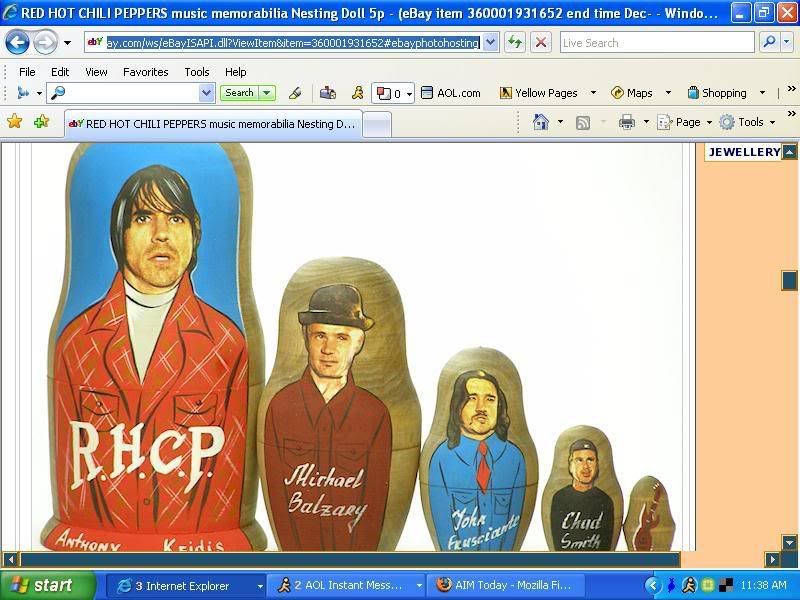800x600 pixels.
Task: Open the AOL Instant Messenger taskbar group
Action: click(347, 586)
